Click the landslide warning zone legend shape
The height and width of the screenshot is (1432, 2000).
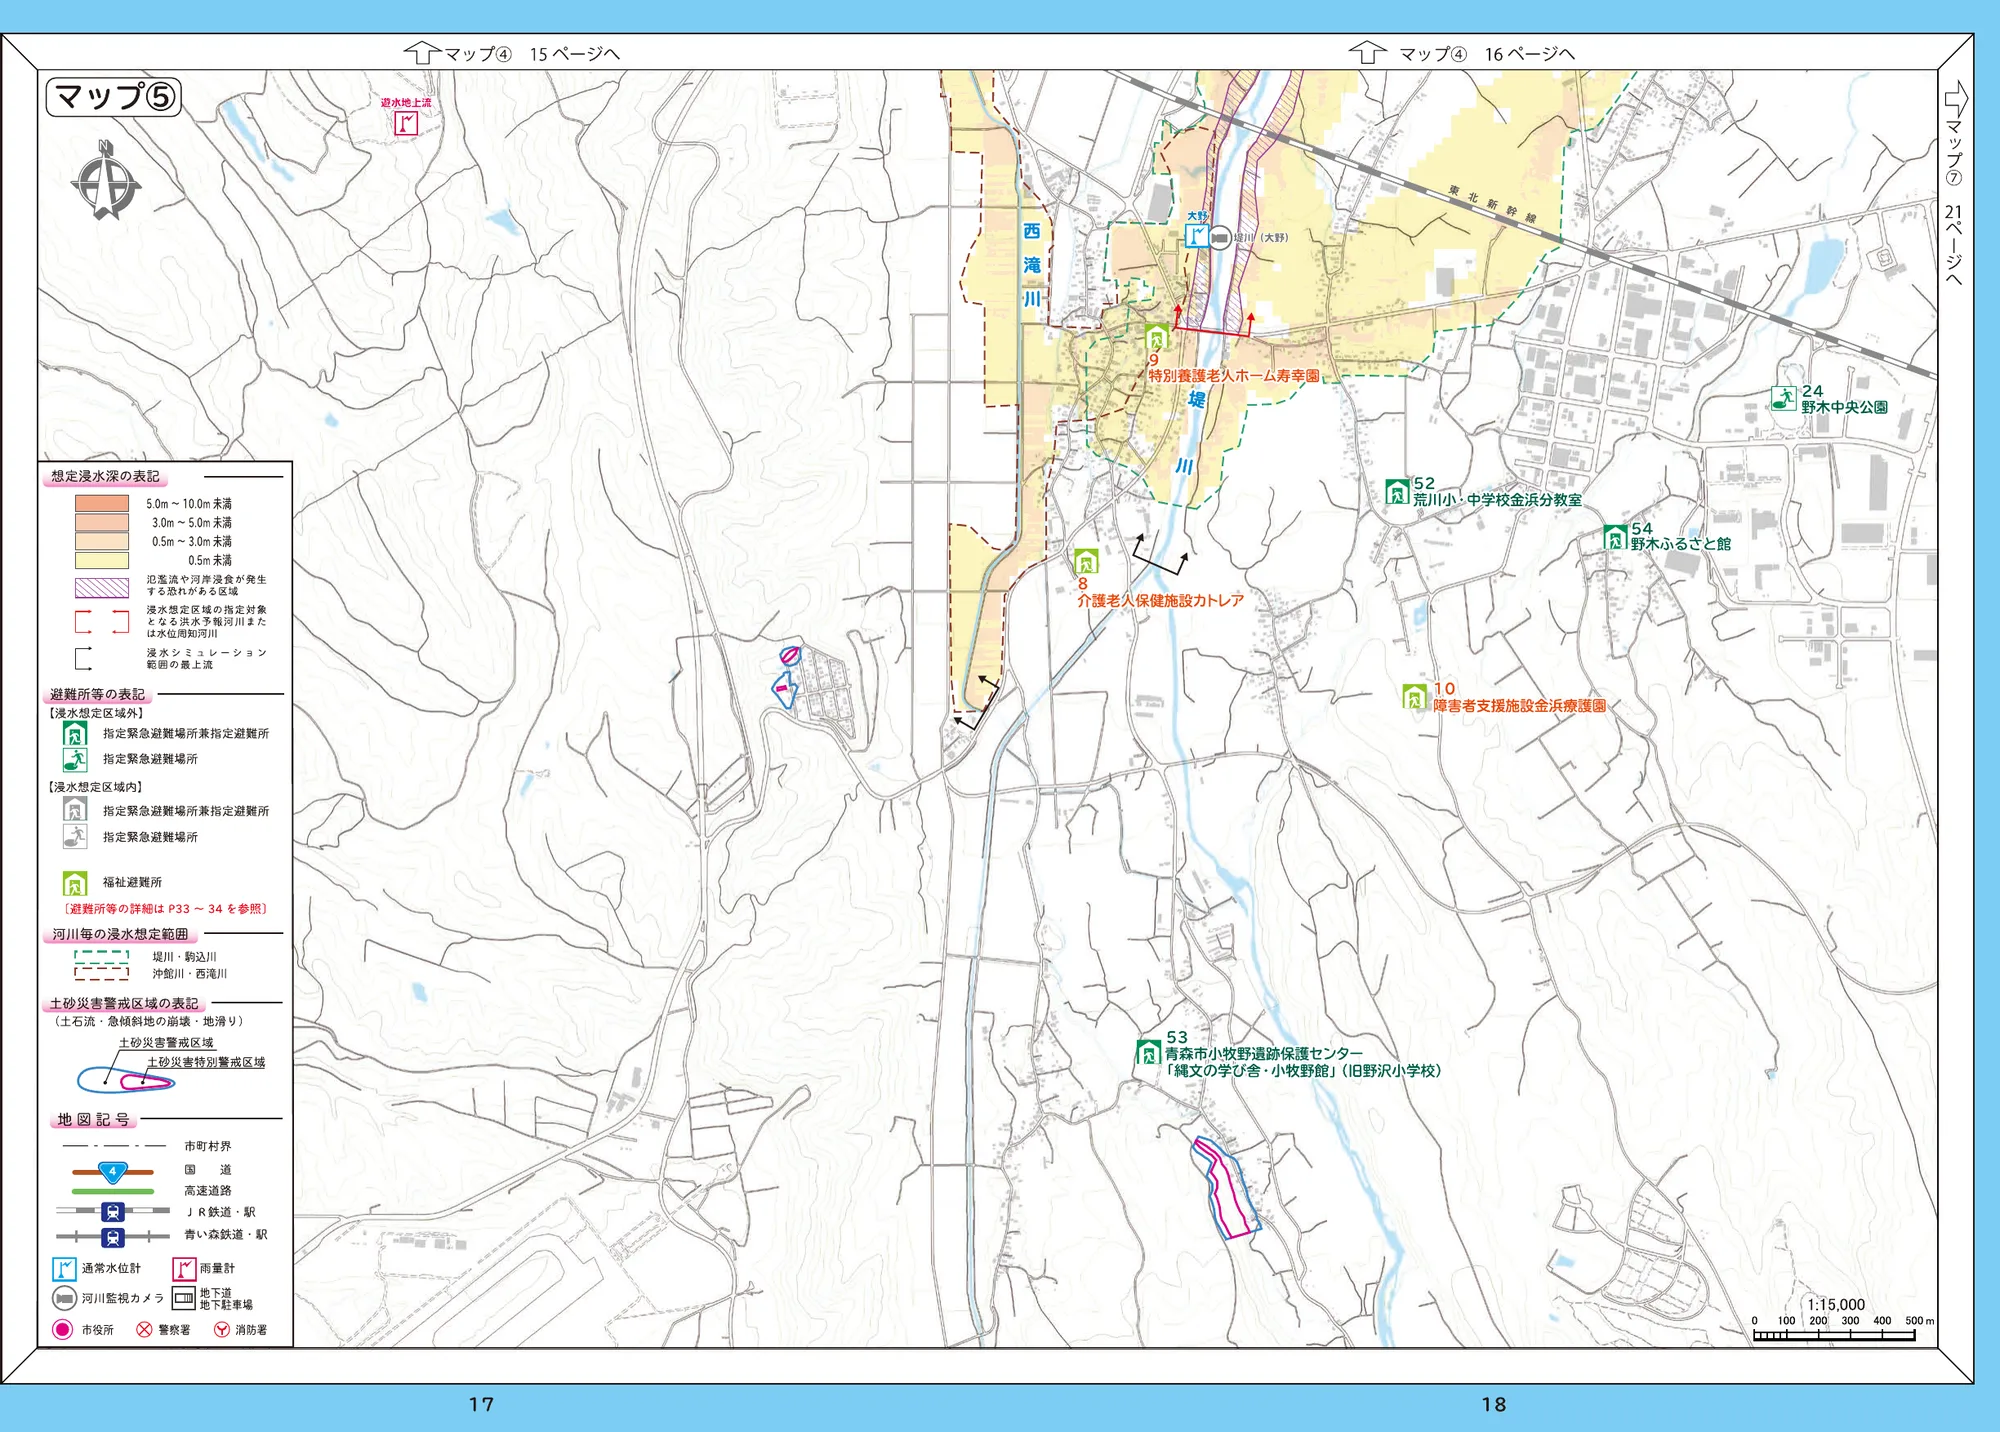(x=126, y=1079)
